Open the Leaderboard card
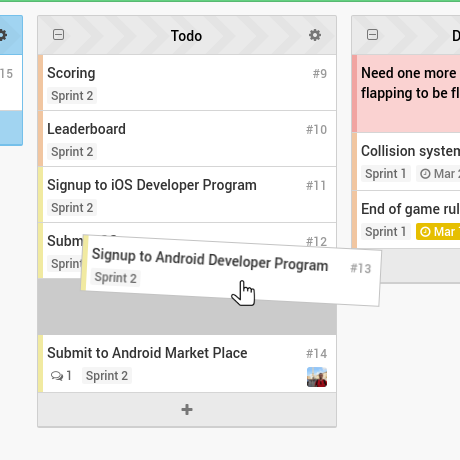This screenshot has height=460, width=460. (x=189, y=139)
